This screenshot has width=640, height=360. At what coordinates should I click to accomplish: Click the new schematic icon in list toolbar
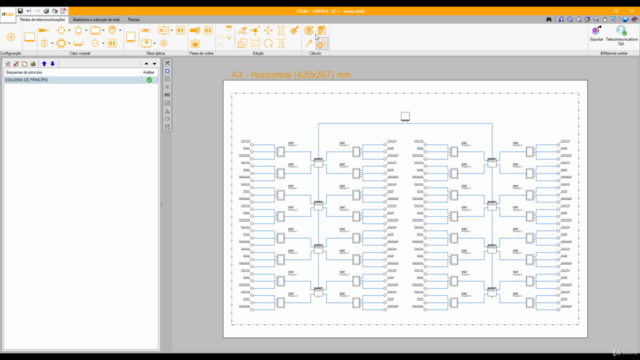click(8, 64)
